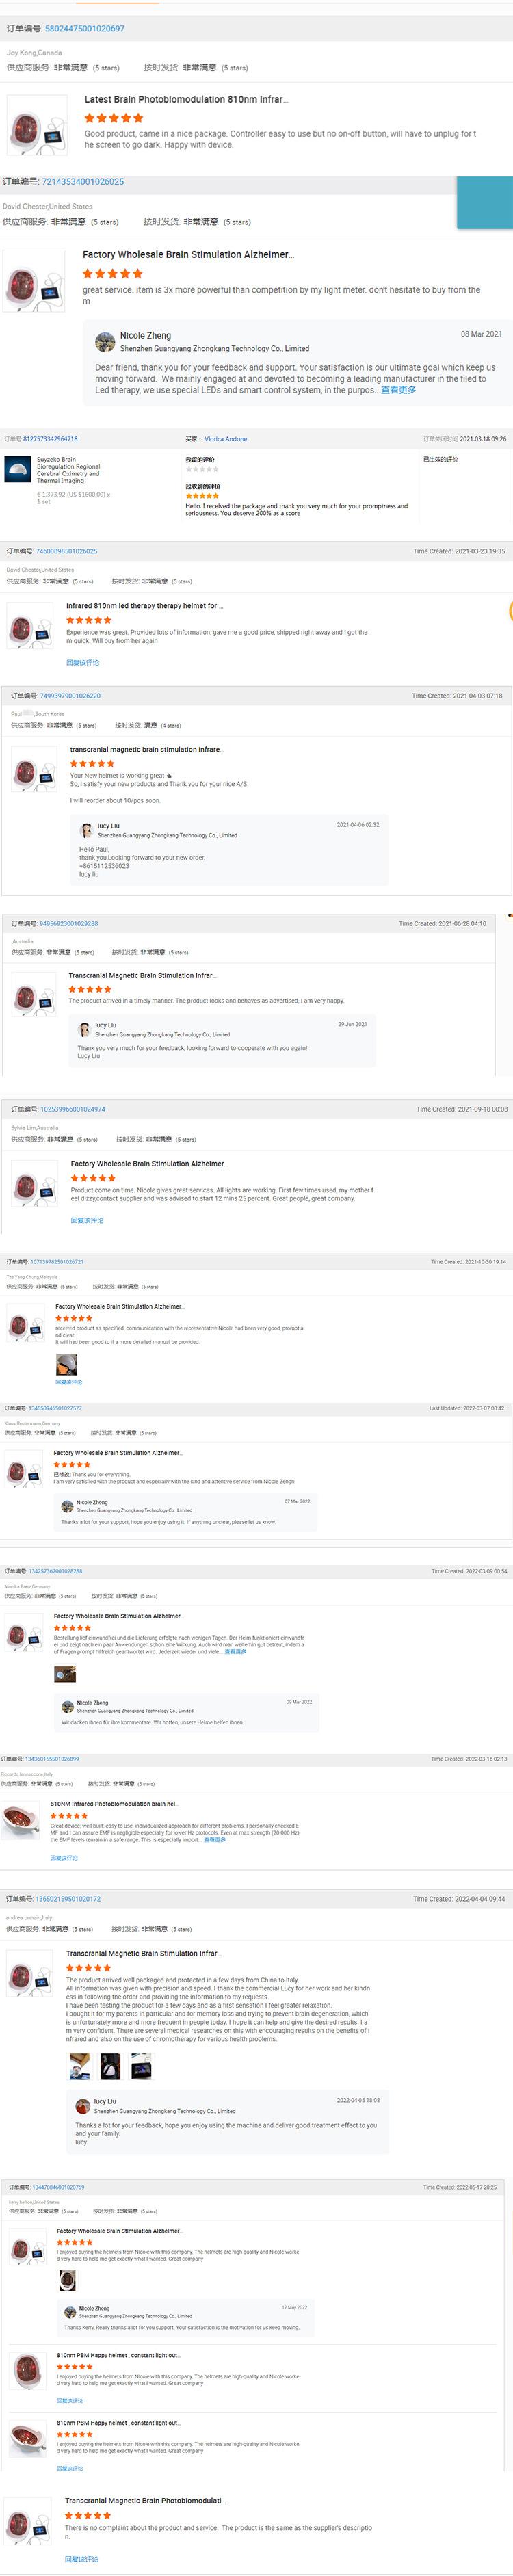Open order number 13650215950102017​2

[x=68, y=1899]
